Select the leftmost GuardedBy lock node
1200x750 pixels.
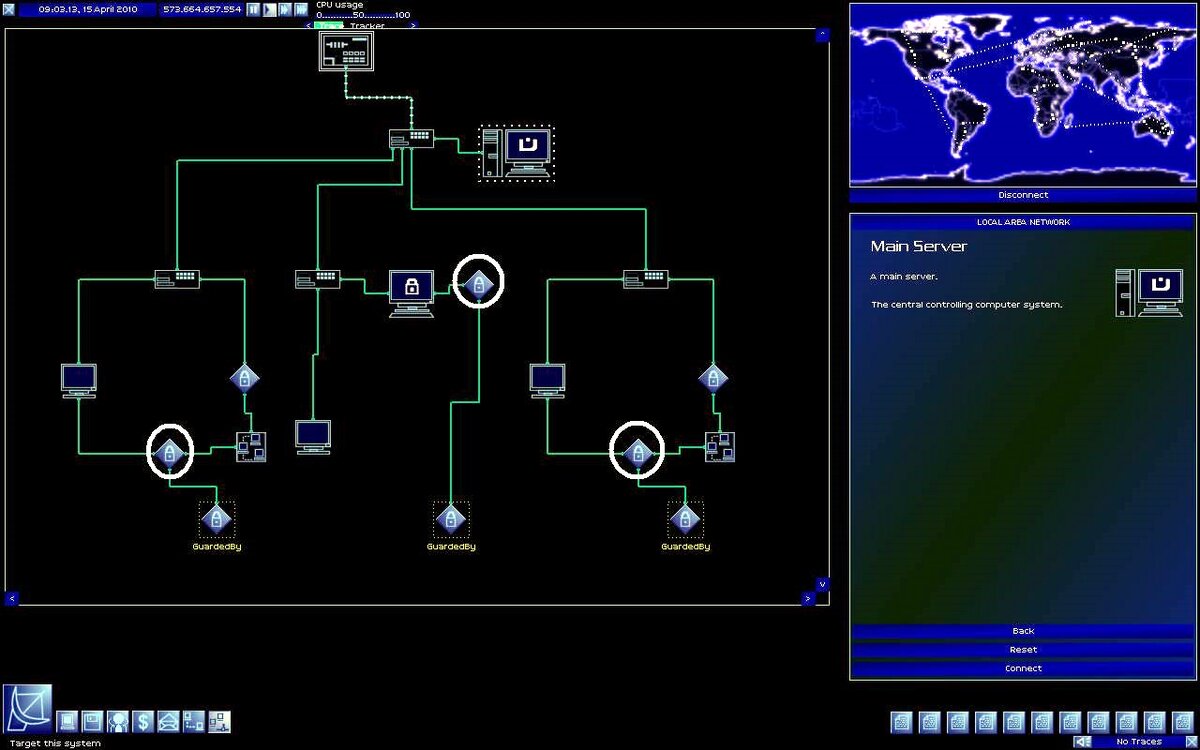tap(216, 519)
